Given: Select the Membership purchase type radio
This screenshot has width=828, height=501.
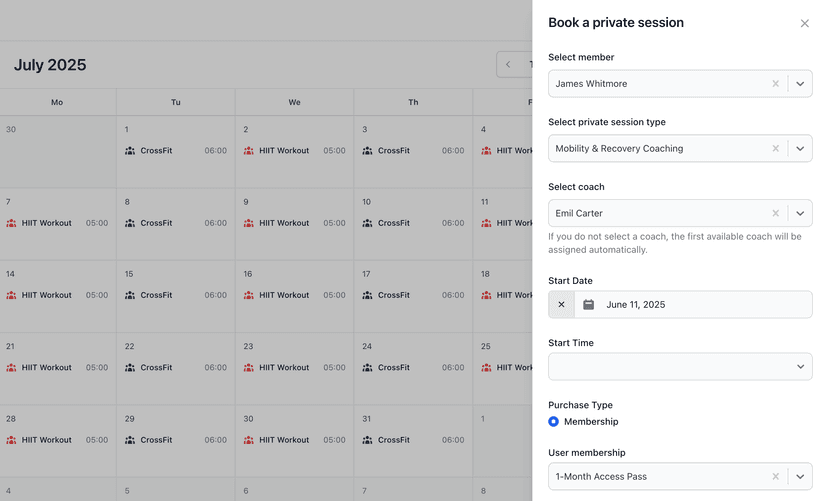Looking at the screenshot, I should click(x=553, y=421).
